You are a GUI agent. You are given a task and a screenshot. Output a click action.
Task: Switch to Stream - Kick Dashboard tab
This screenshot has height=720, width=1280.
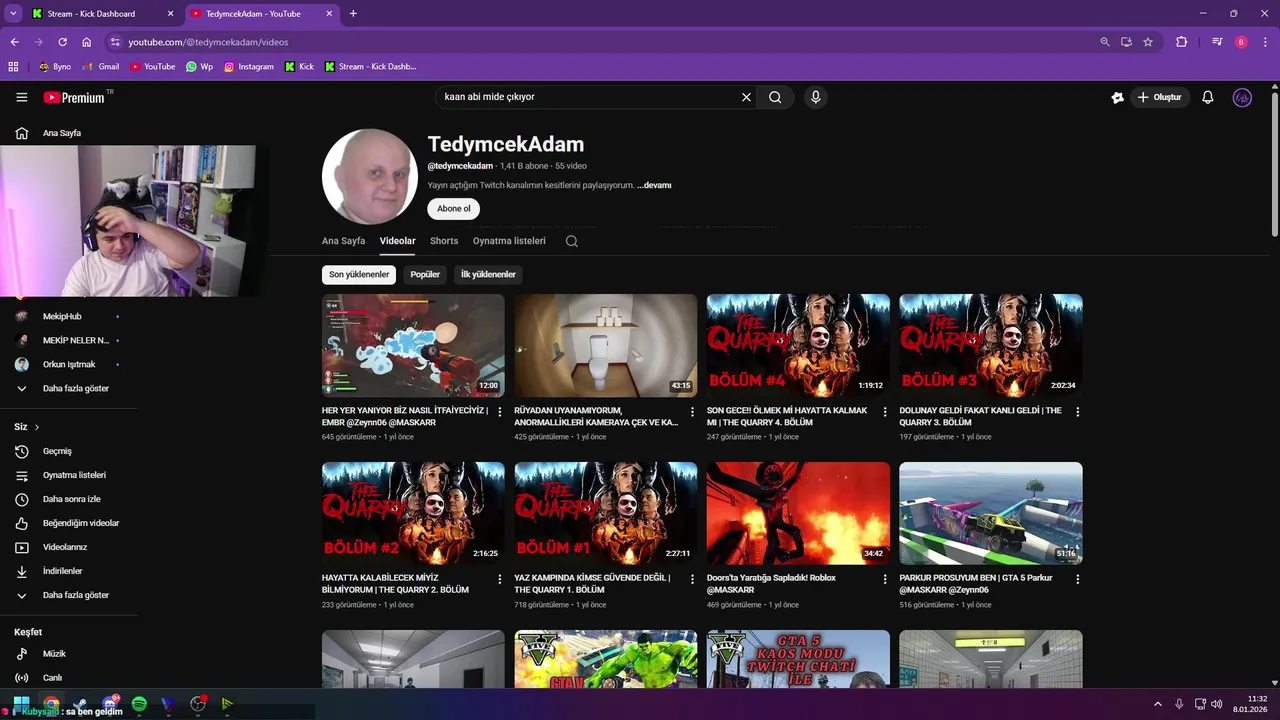104,14
